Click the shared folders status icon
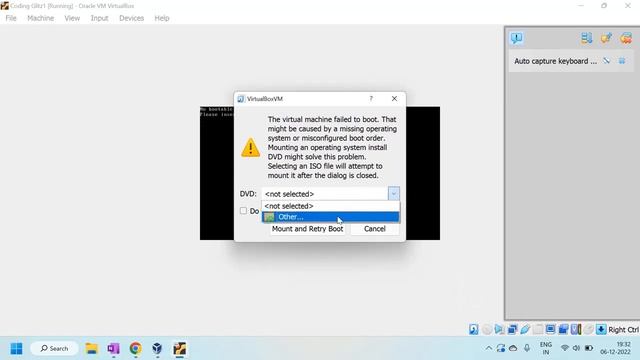Screen dimensions: 640x360 click(x=538, y=329)
